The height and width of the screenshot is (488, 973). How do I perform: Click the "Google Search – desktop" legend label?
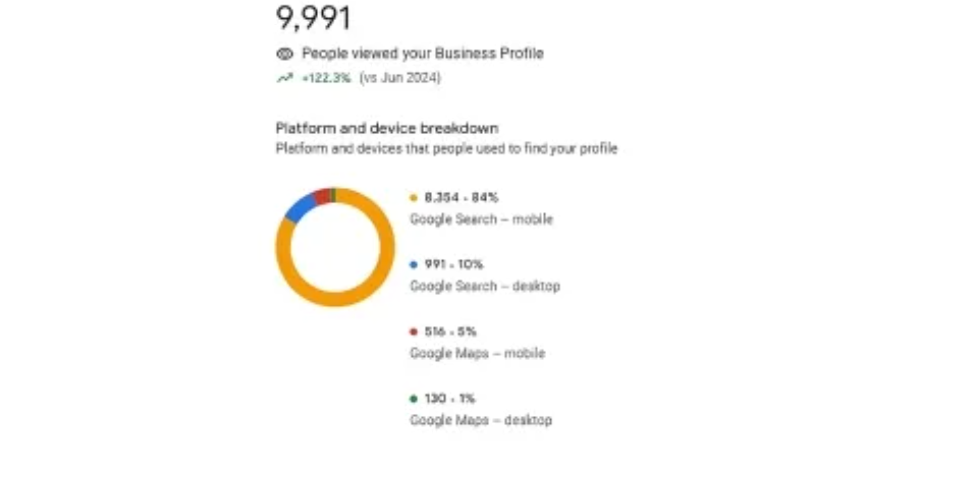(x=485, y=286)
